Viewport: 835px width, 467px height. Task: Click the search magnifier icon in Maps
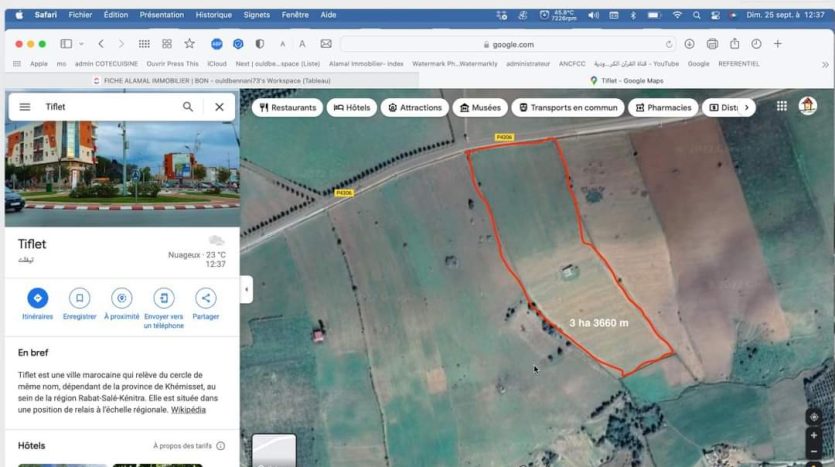(x=188, y=107)
